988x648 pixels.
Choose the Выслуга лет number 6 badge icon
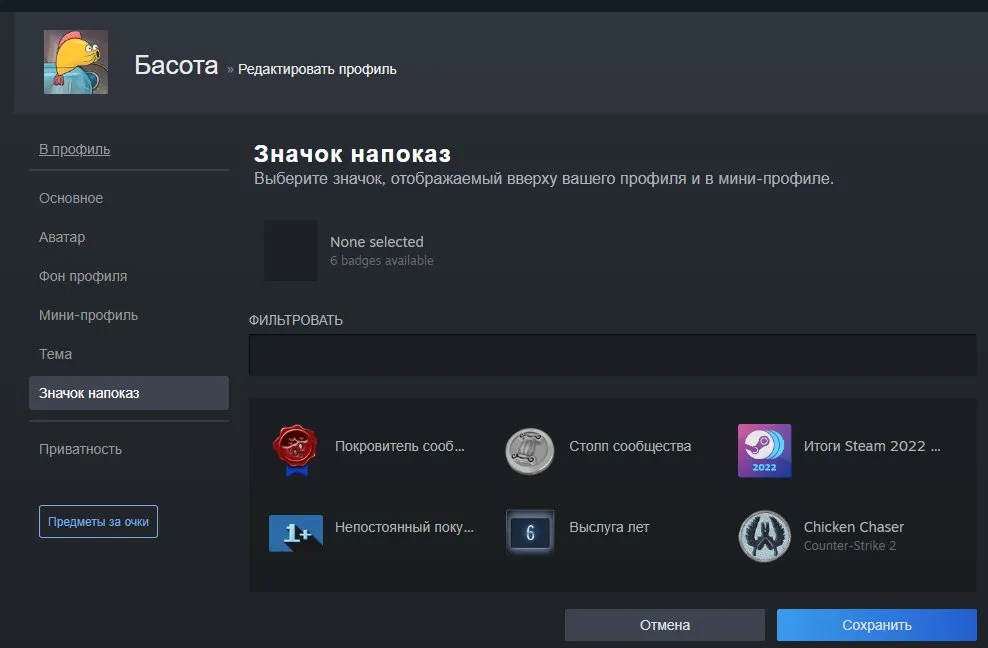pos(531,533)
